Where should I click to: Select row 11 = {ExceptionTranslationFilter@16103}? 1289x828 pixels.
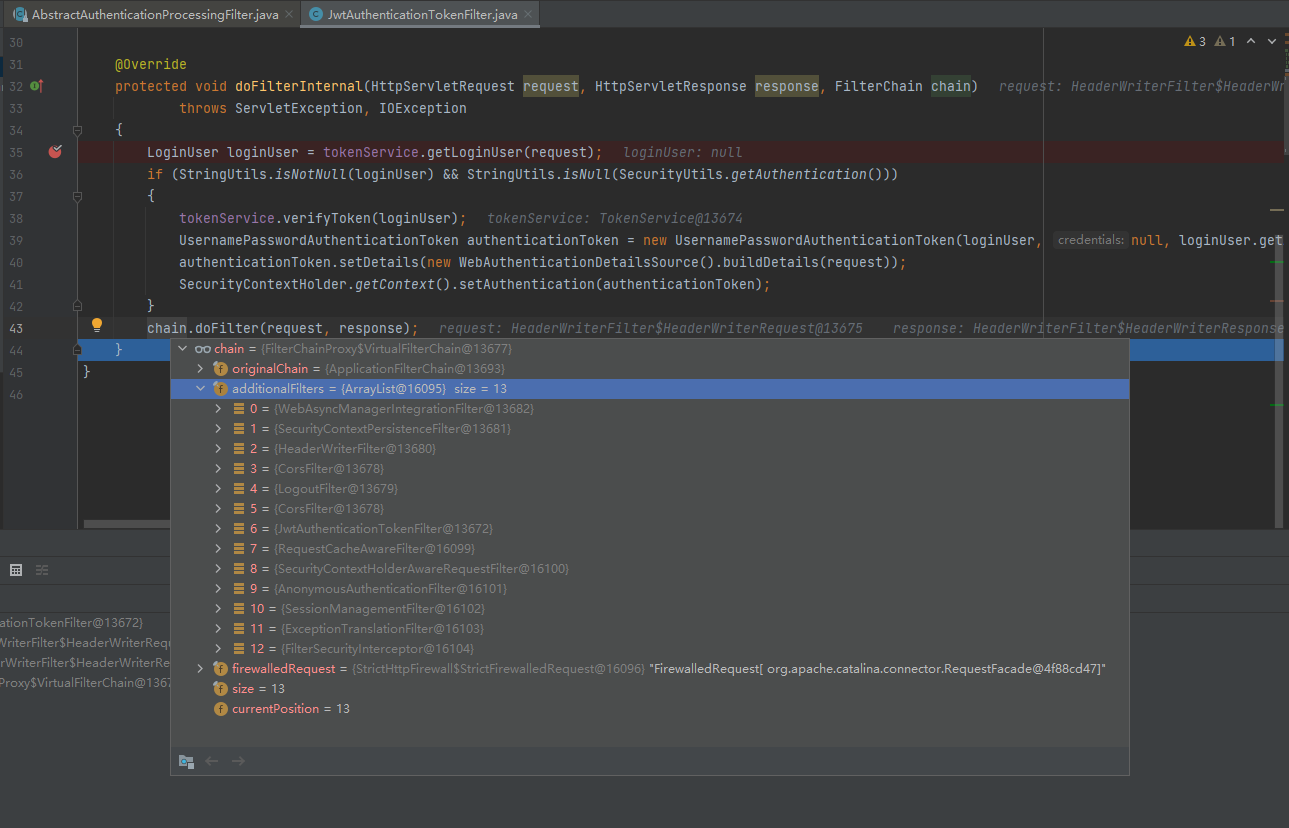click(650, 629)
